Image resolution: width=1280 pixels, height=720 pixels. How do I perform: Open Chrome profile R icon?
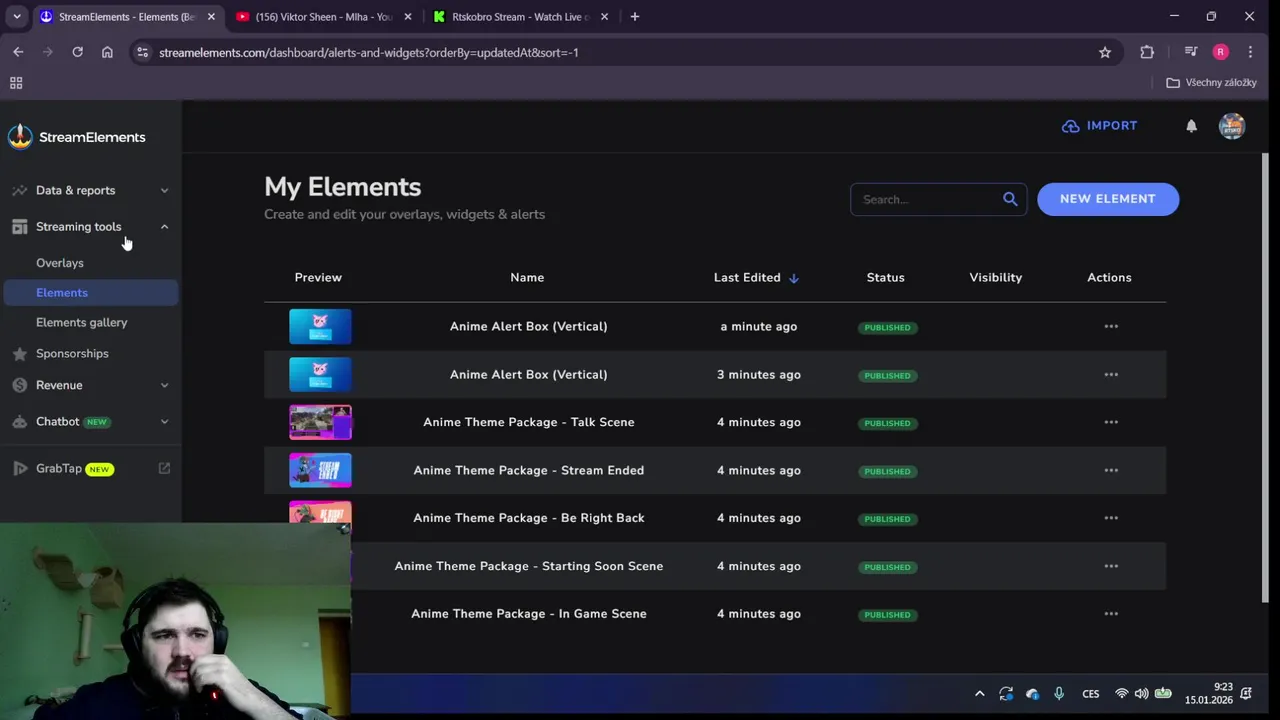[1220, 52]
